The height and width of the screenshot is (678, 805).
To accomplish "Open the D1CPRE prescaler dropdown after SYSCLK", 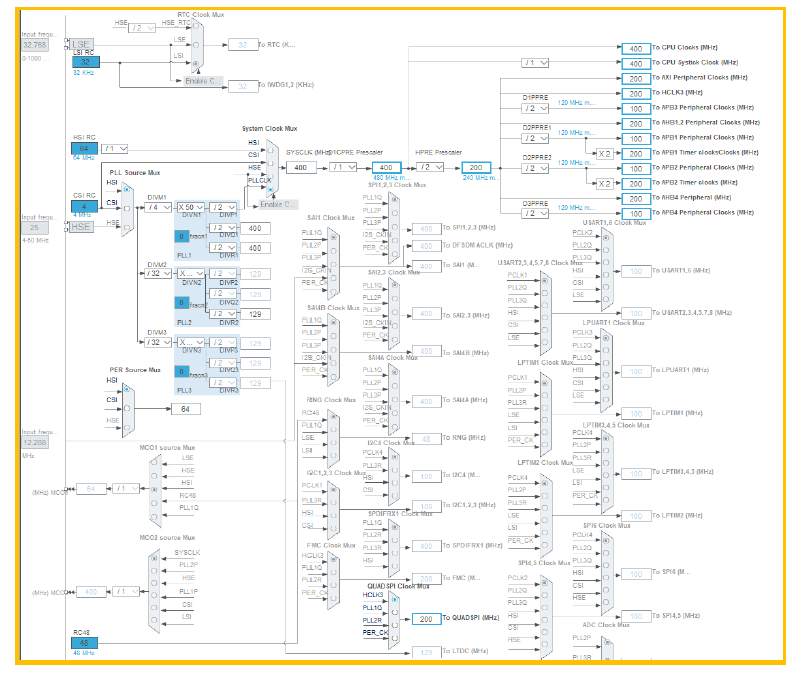I will click(x=343, y=167).
